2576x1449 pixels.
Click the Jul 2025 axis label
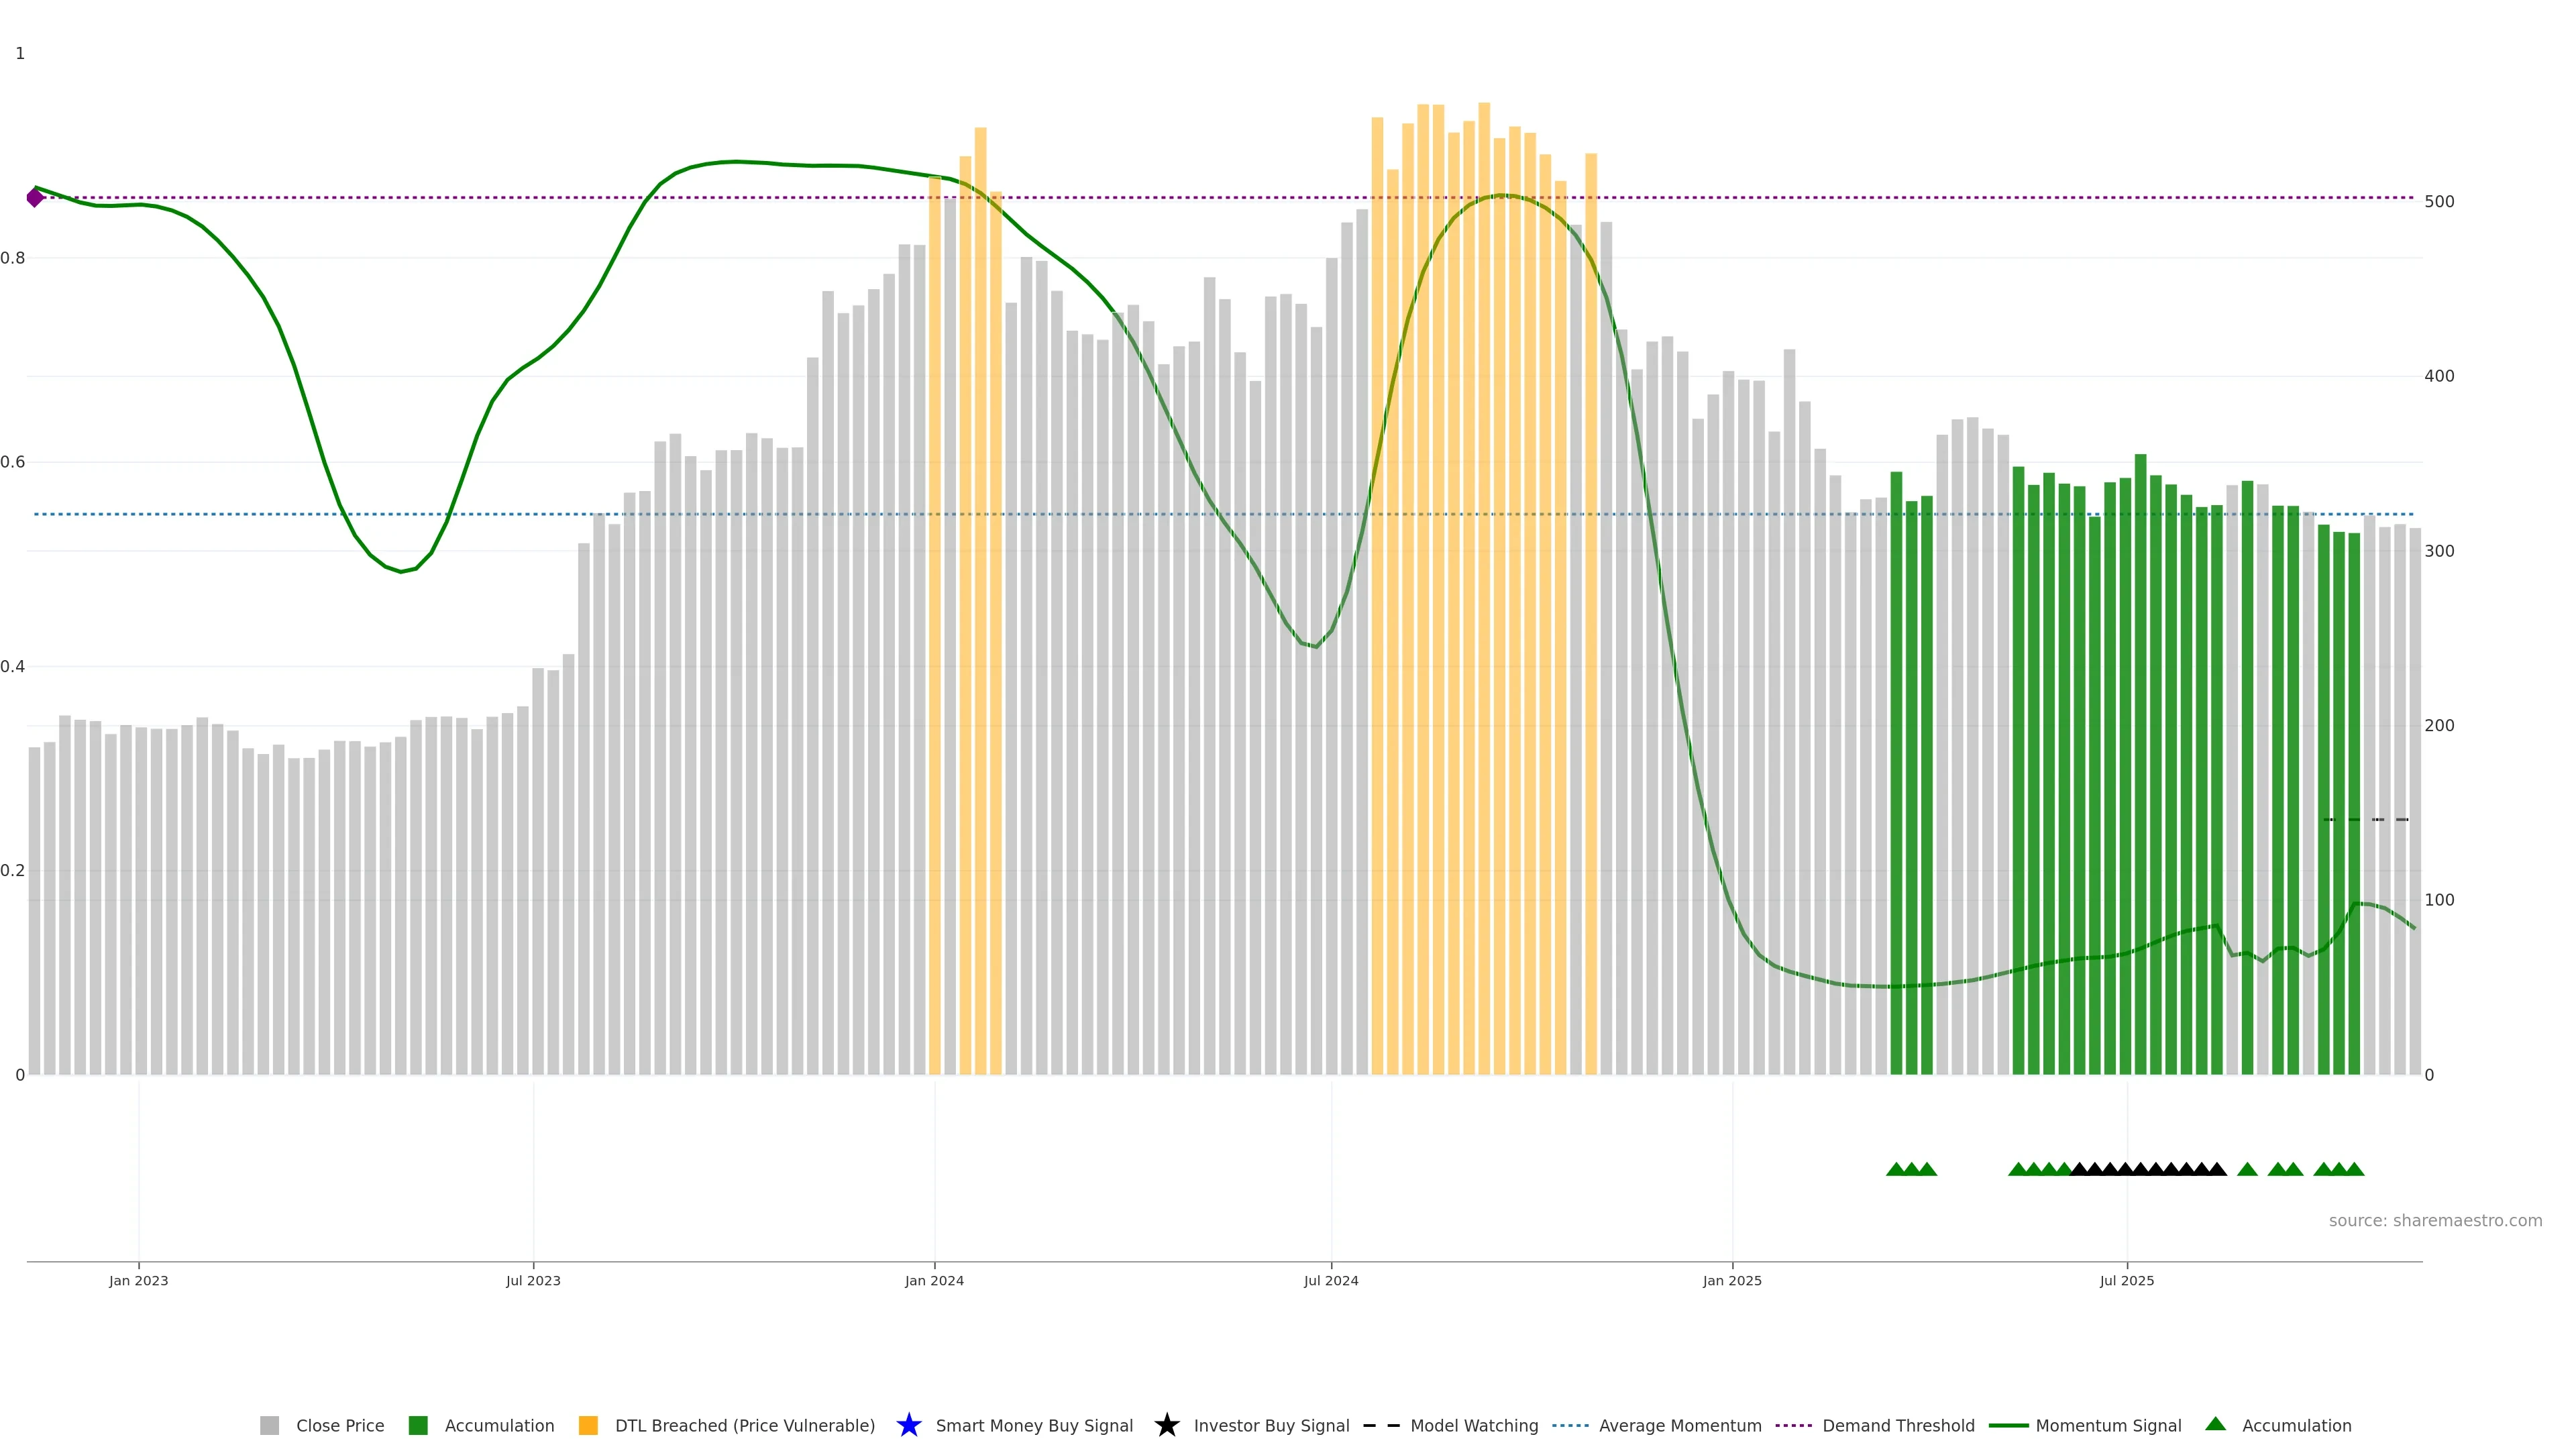tap(2126, 1280)
